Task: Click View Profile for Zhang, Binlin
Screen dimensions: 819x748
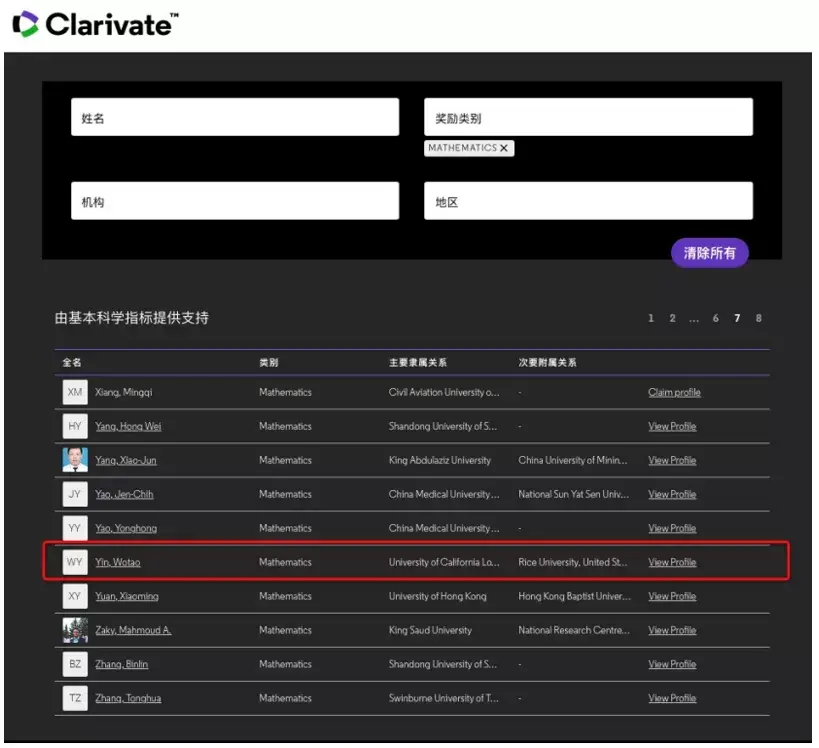Action: click(672, 664)
